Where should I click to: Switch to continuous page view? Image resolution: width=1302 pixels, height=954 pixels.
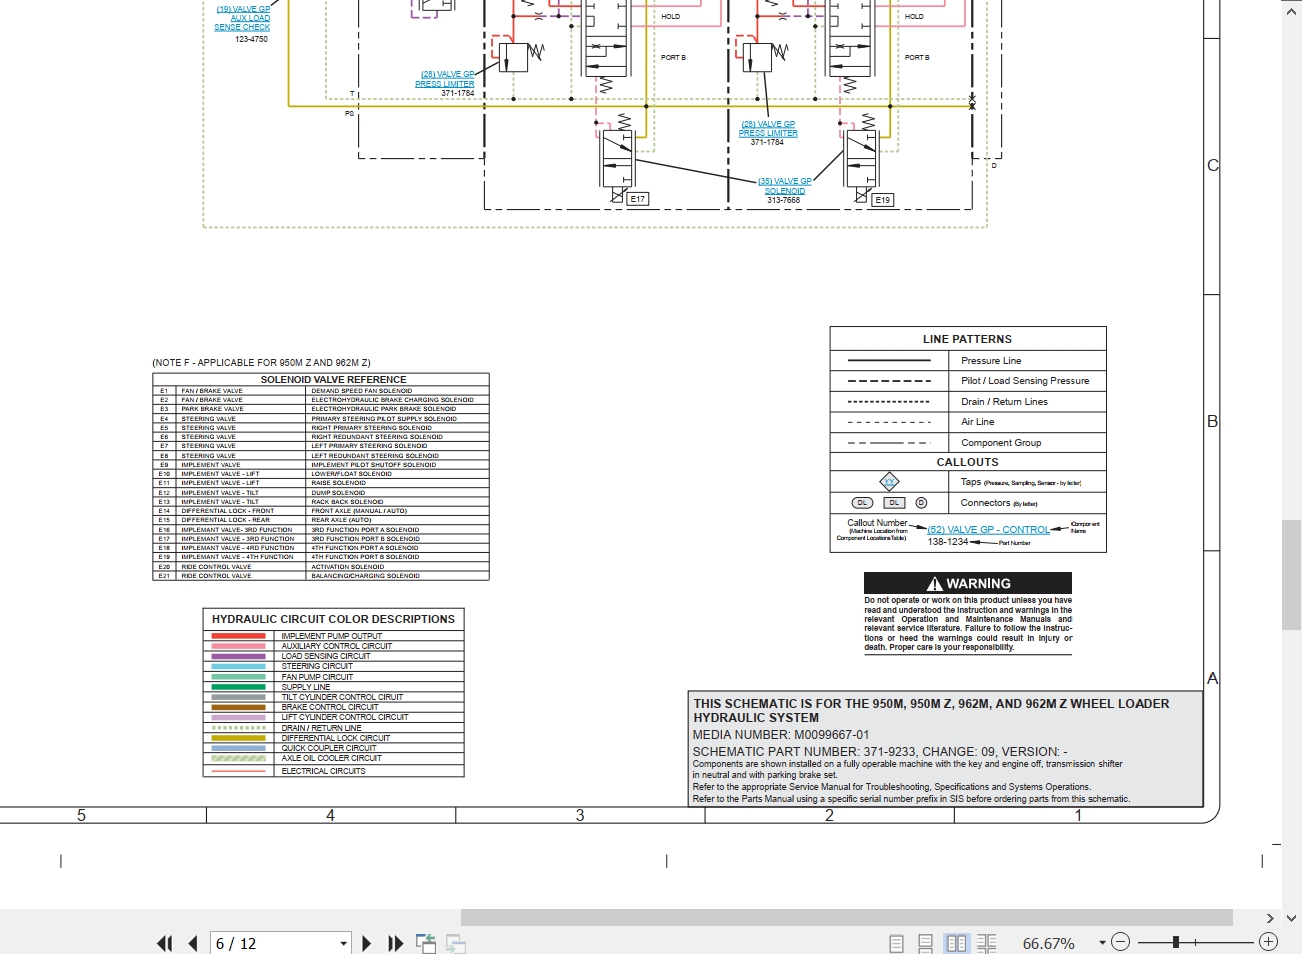(x=926, y=943)
